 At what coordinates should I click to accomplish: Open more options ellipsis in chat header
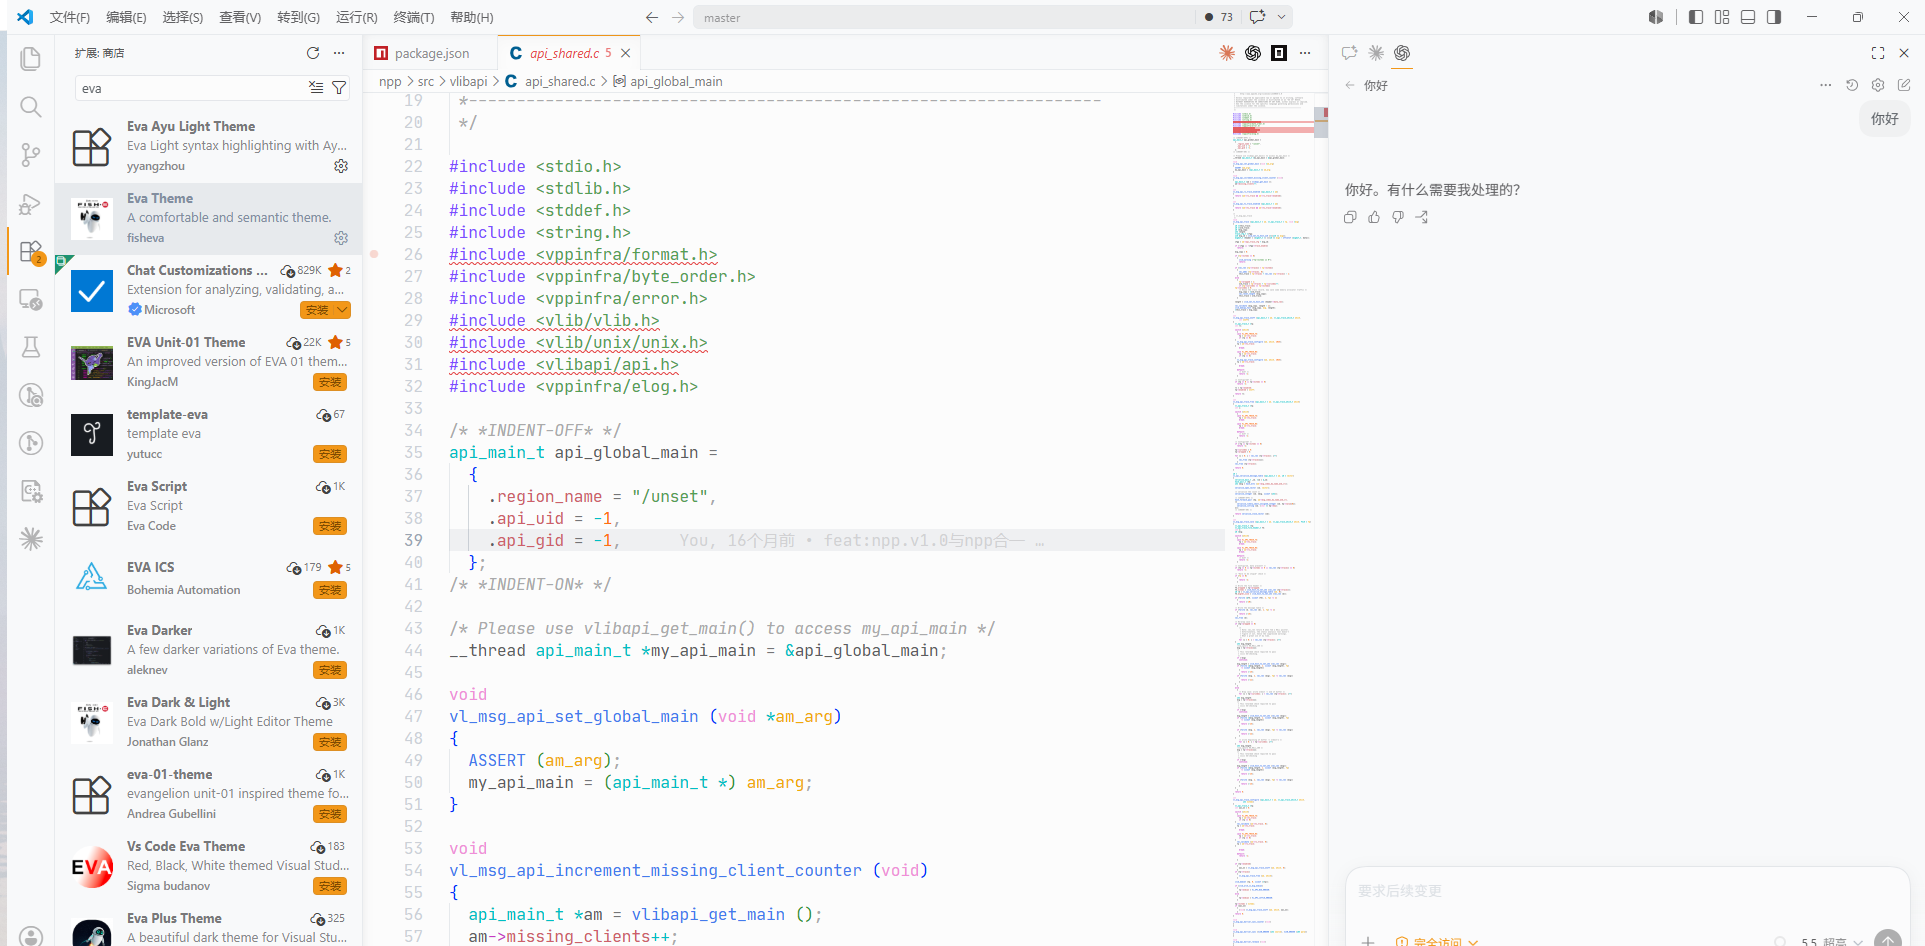click(x=1826, y=85)
